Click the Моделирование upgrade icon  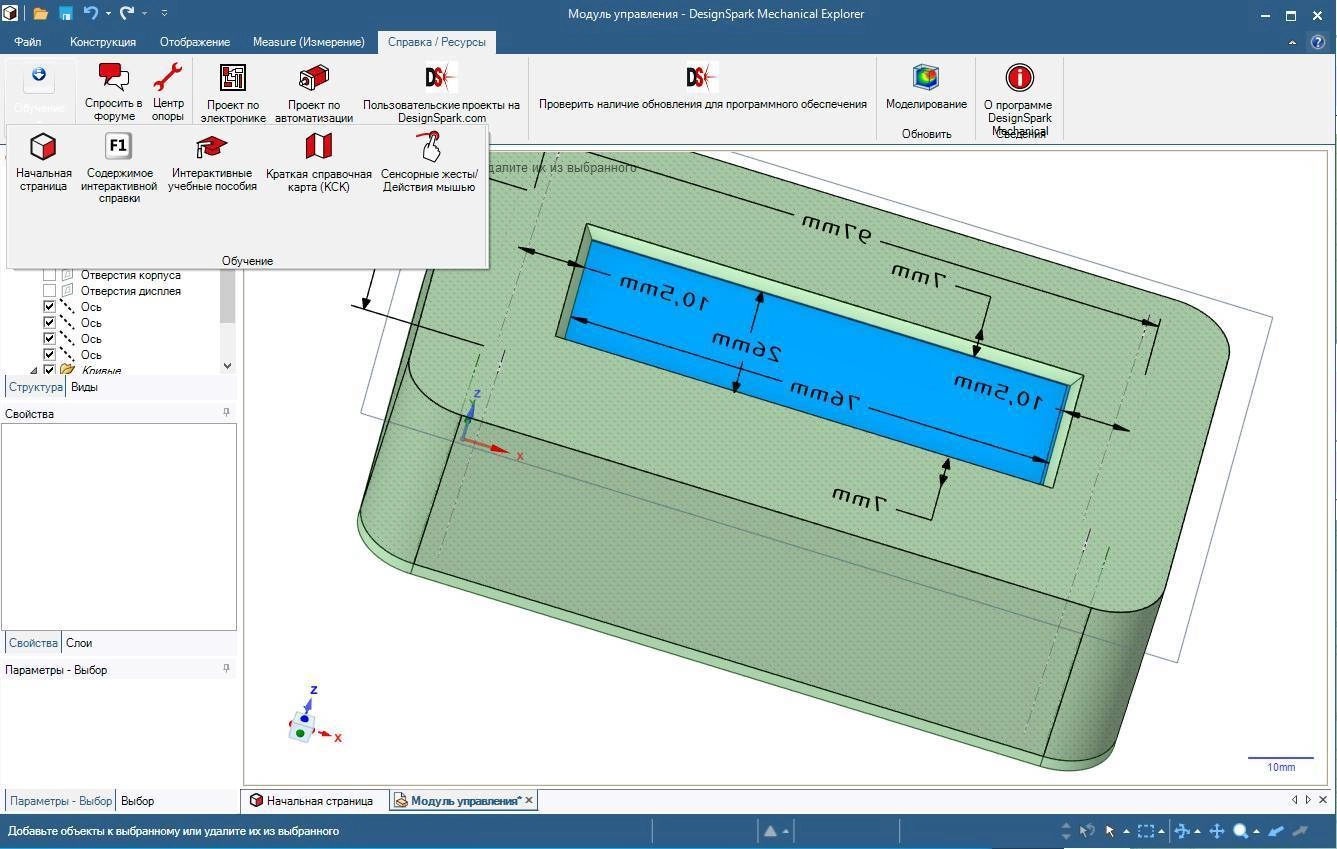(x=926, y=87)
